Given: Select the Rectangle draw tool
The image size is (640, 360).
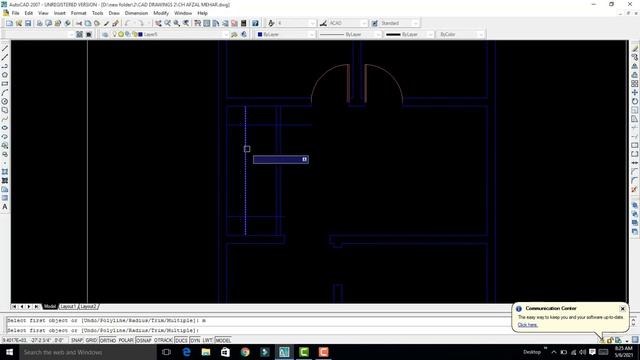Looking at the screenshot, I should tap(5, 84).
